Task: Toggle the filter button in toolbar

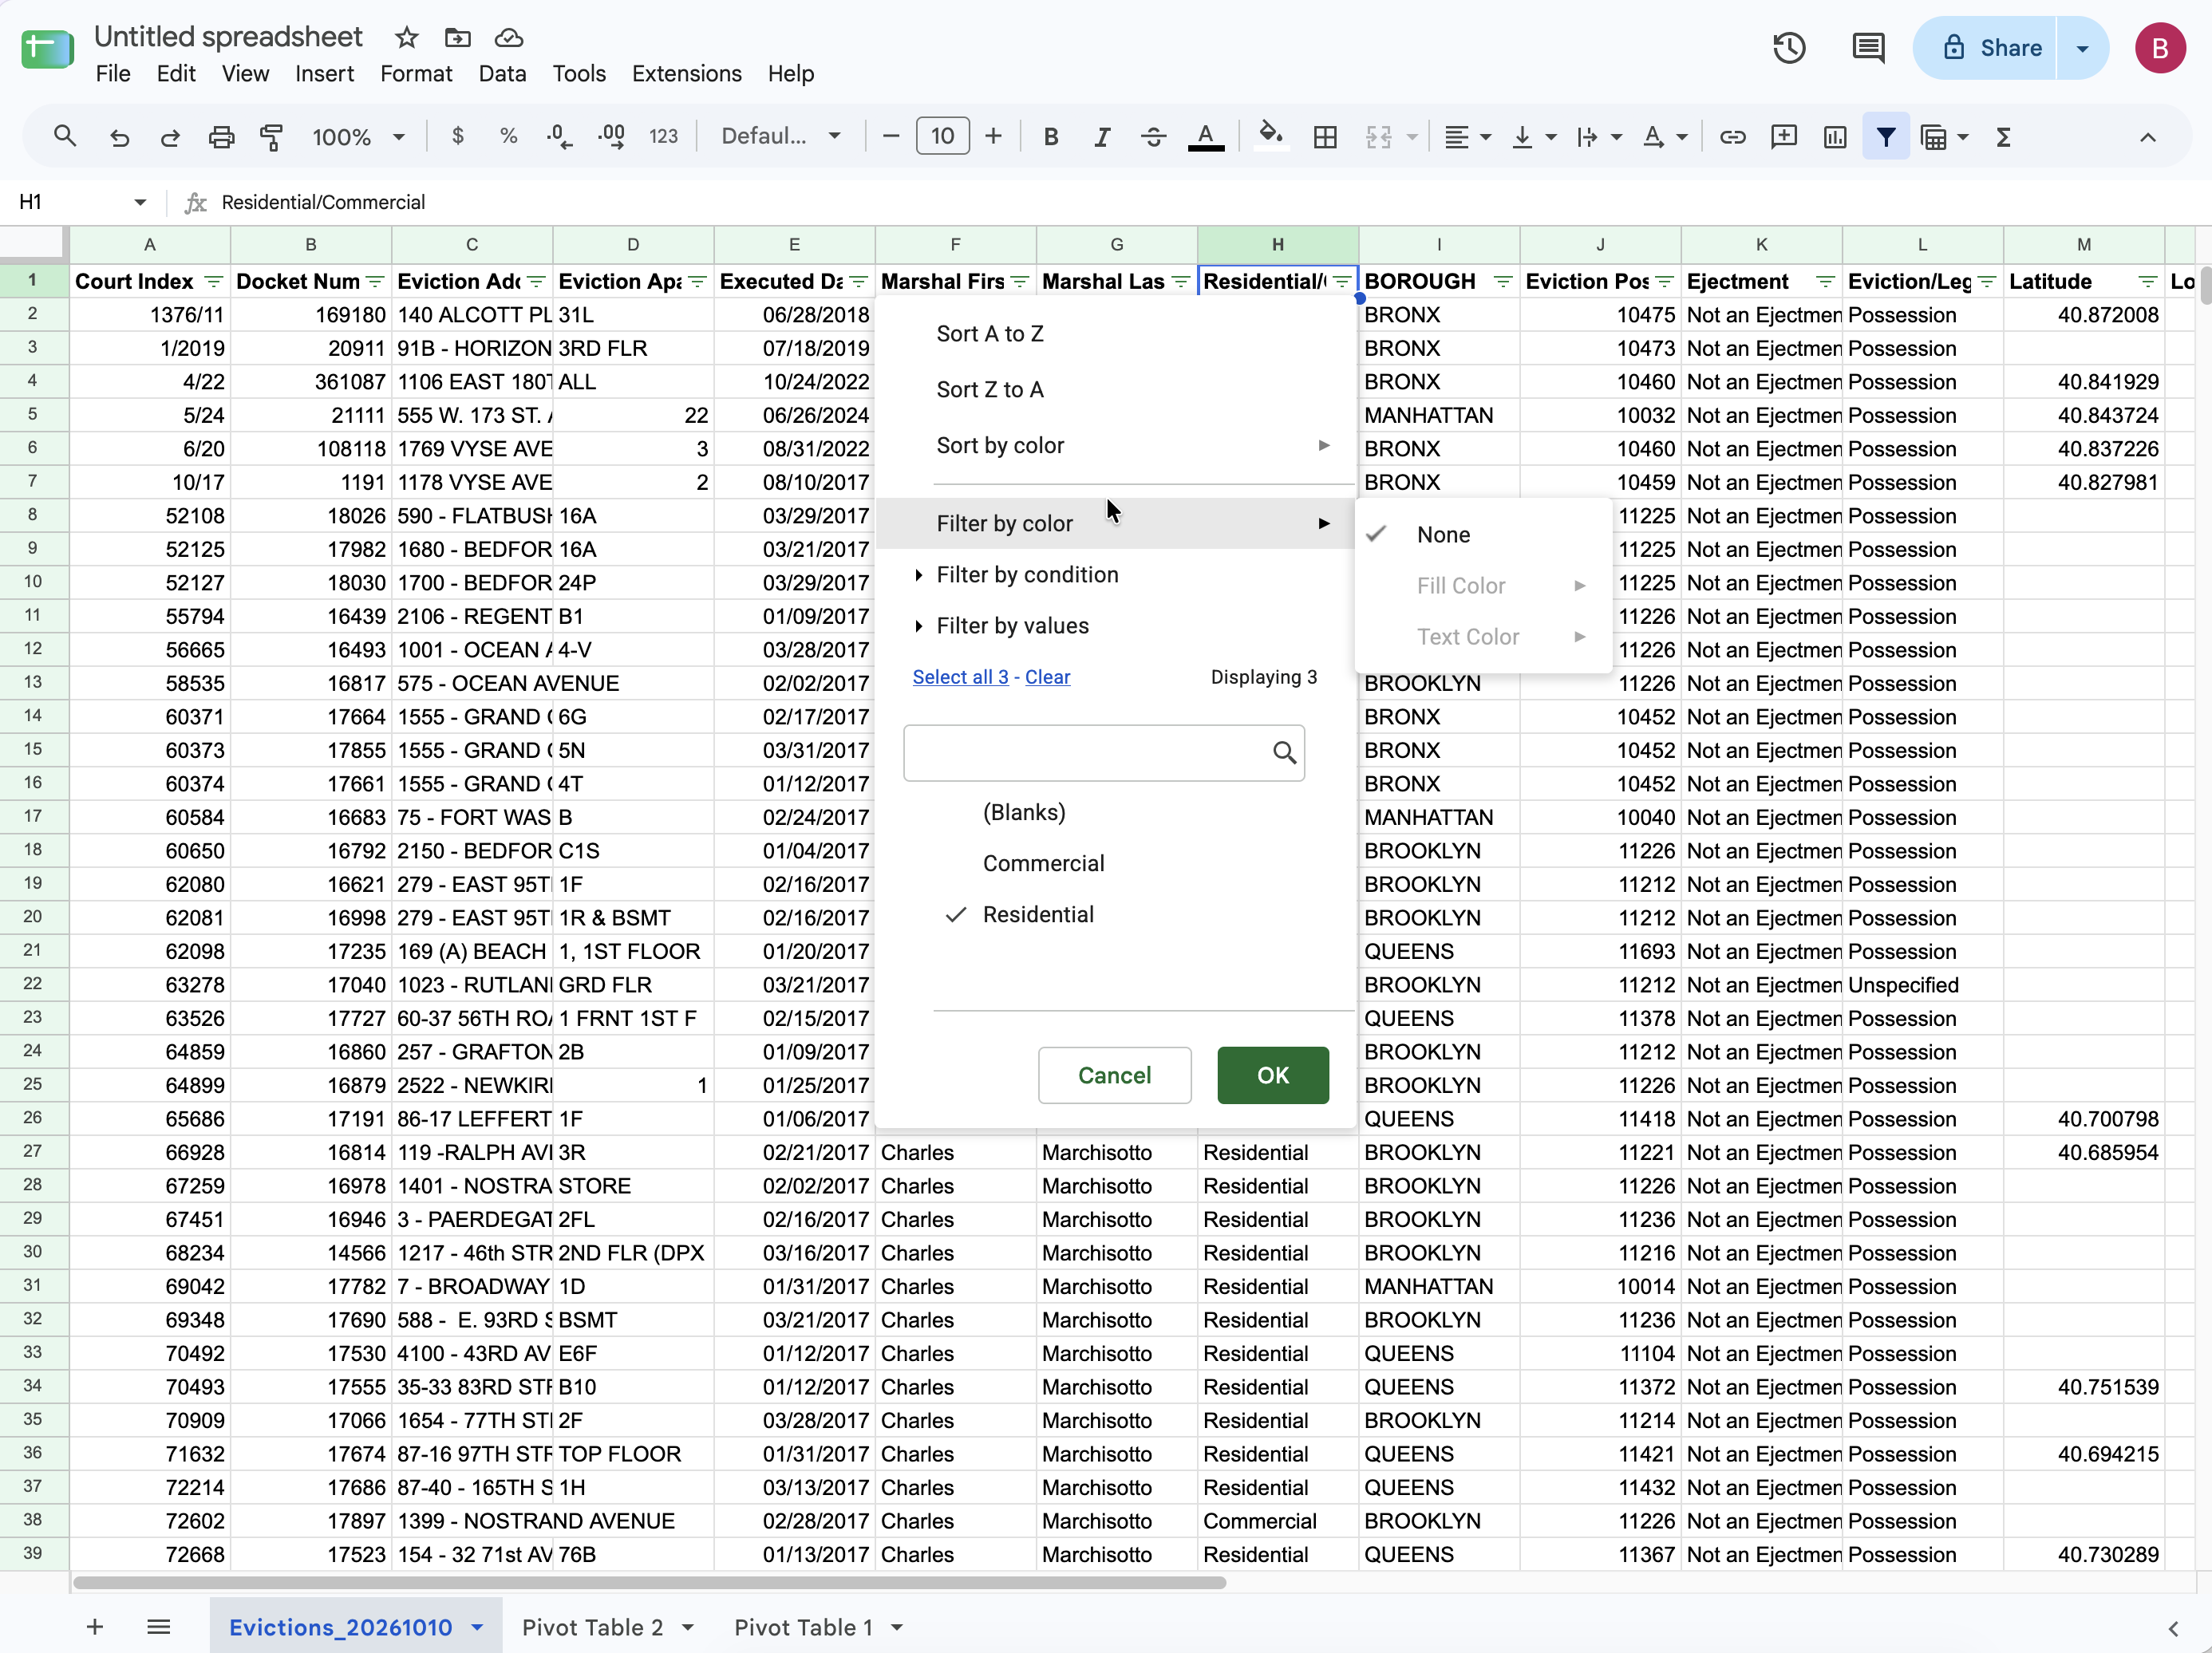Action: pos(1885,137)
